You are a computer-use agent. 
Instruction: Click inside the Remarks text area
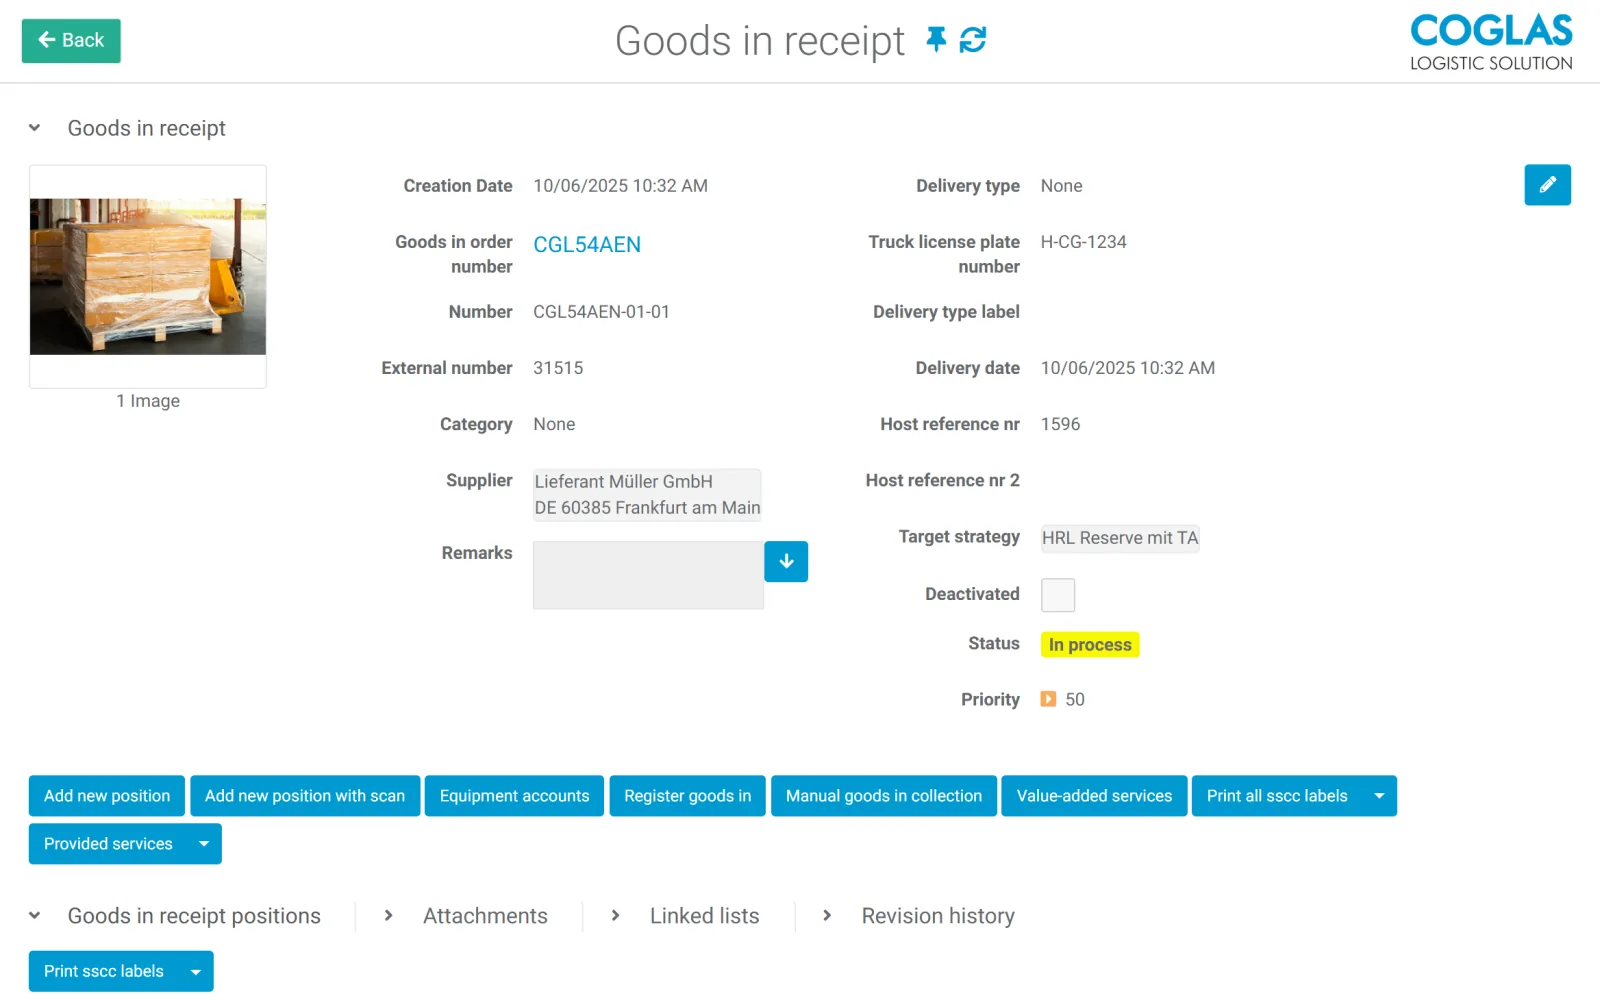click(648, 575)
